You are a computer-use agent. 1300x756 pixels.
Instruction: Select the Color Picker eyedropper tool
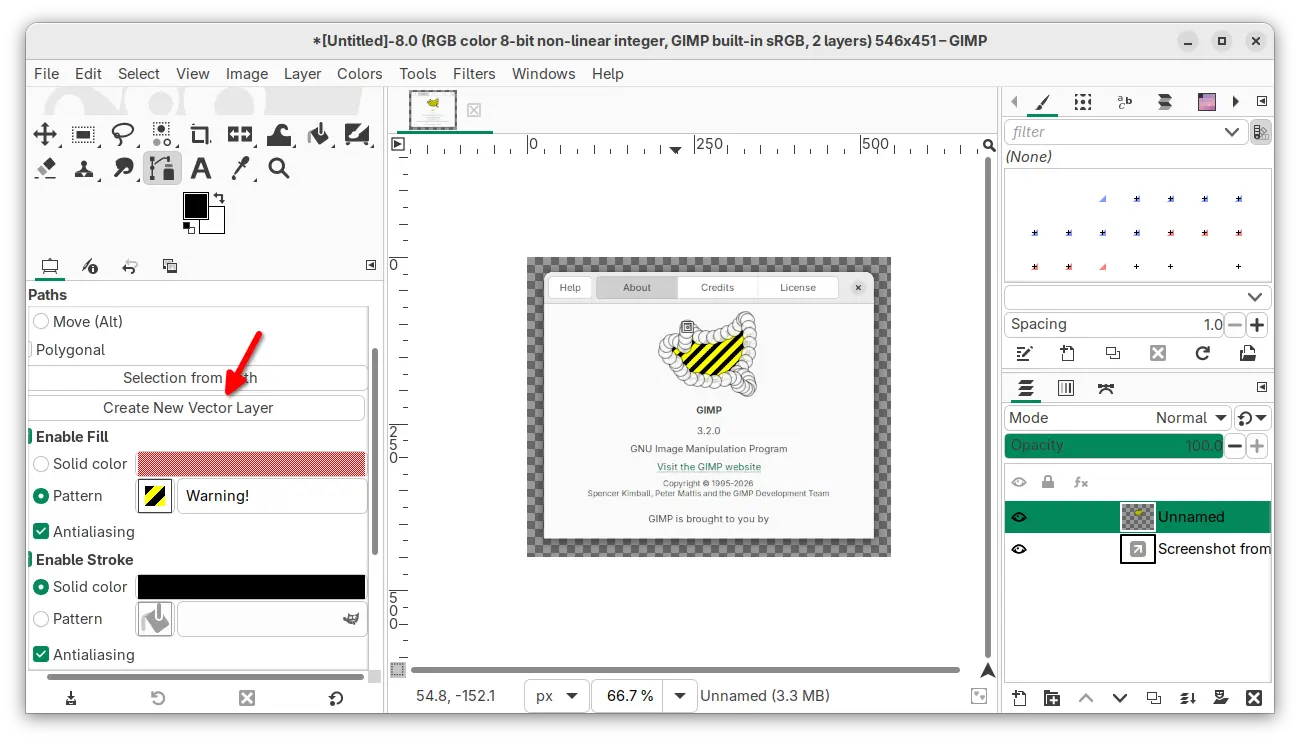click(240, 168)
